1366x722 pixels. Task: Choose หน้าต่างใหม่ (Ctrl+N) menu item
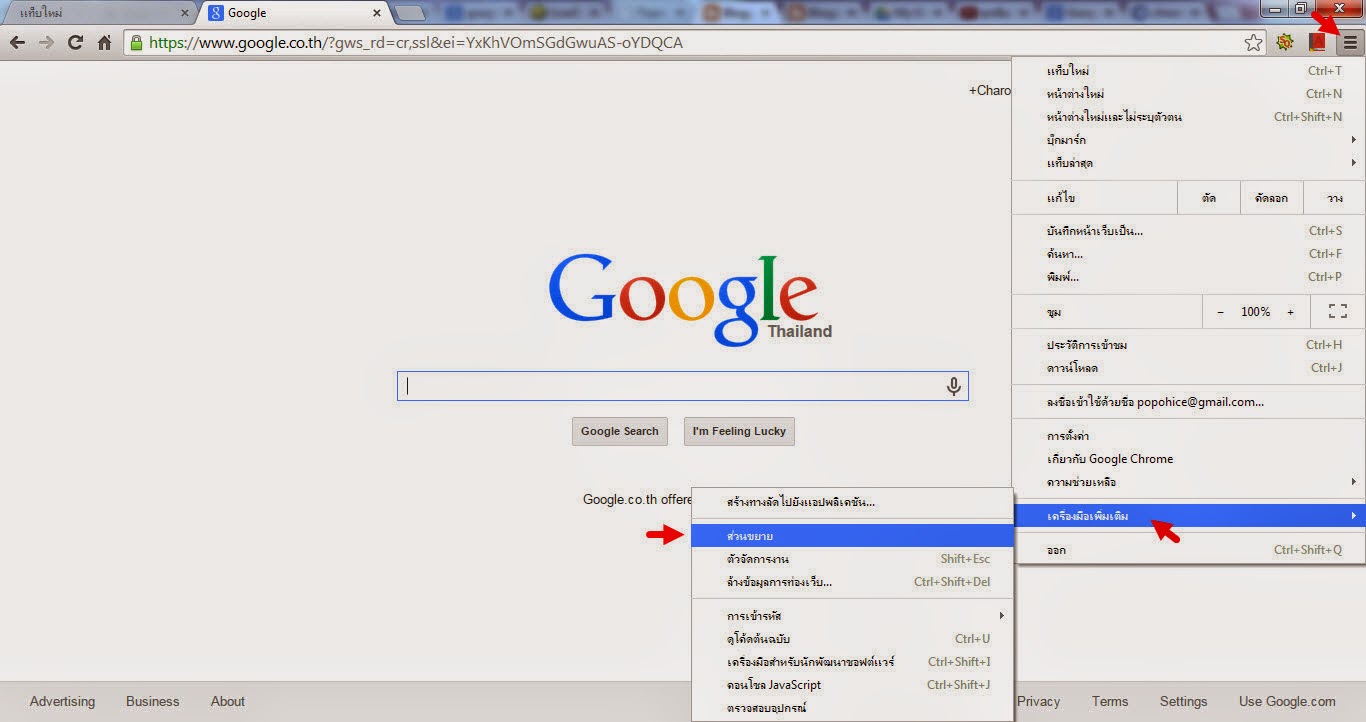[x=1188, y=94]
